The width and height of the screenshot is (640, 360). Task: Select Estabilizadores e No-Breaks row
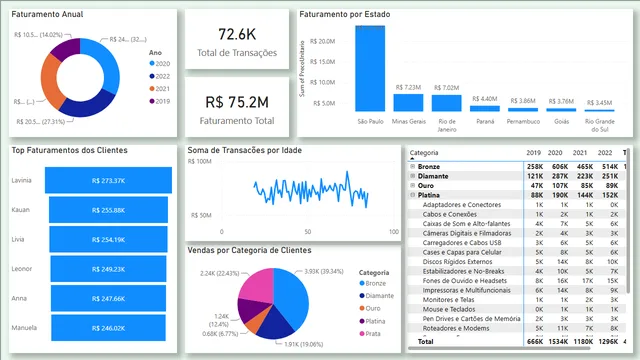[516, 271]
